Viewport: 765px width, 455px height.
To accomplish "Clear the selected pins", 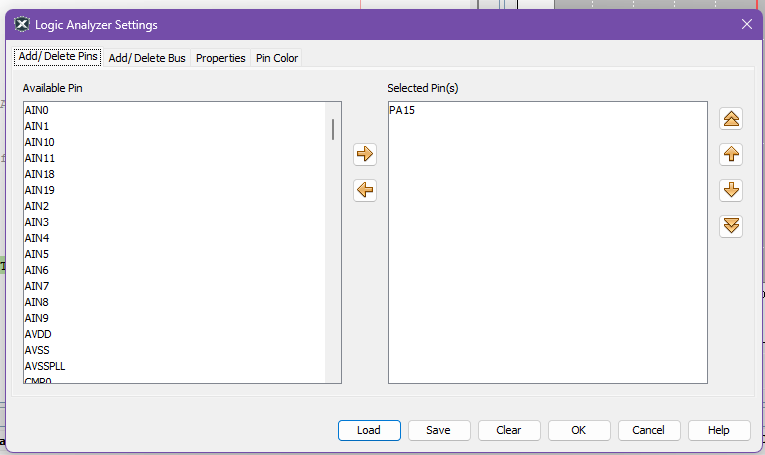I will pyautogui.click(x=508, y=430).
